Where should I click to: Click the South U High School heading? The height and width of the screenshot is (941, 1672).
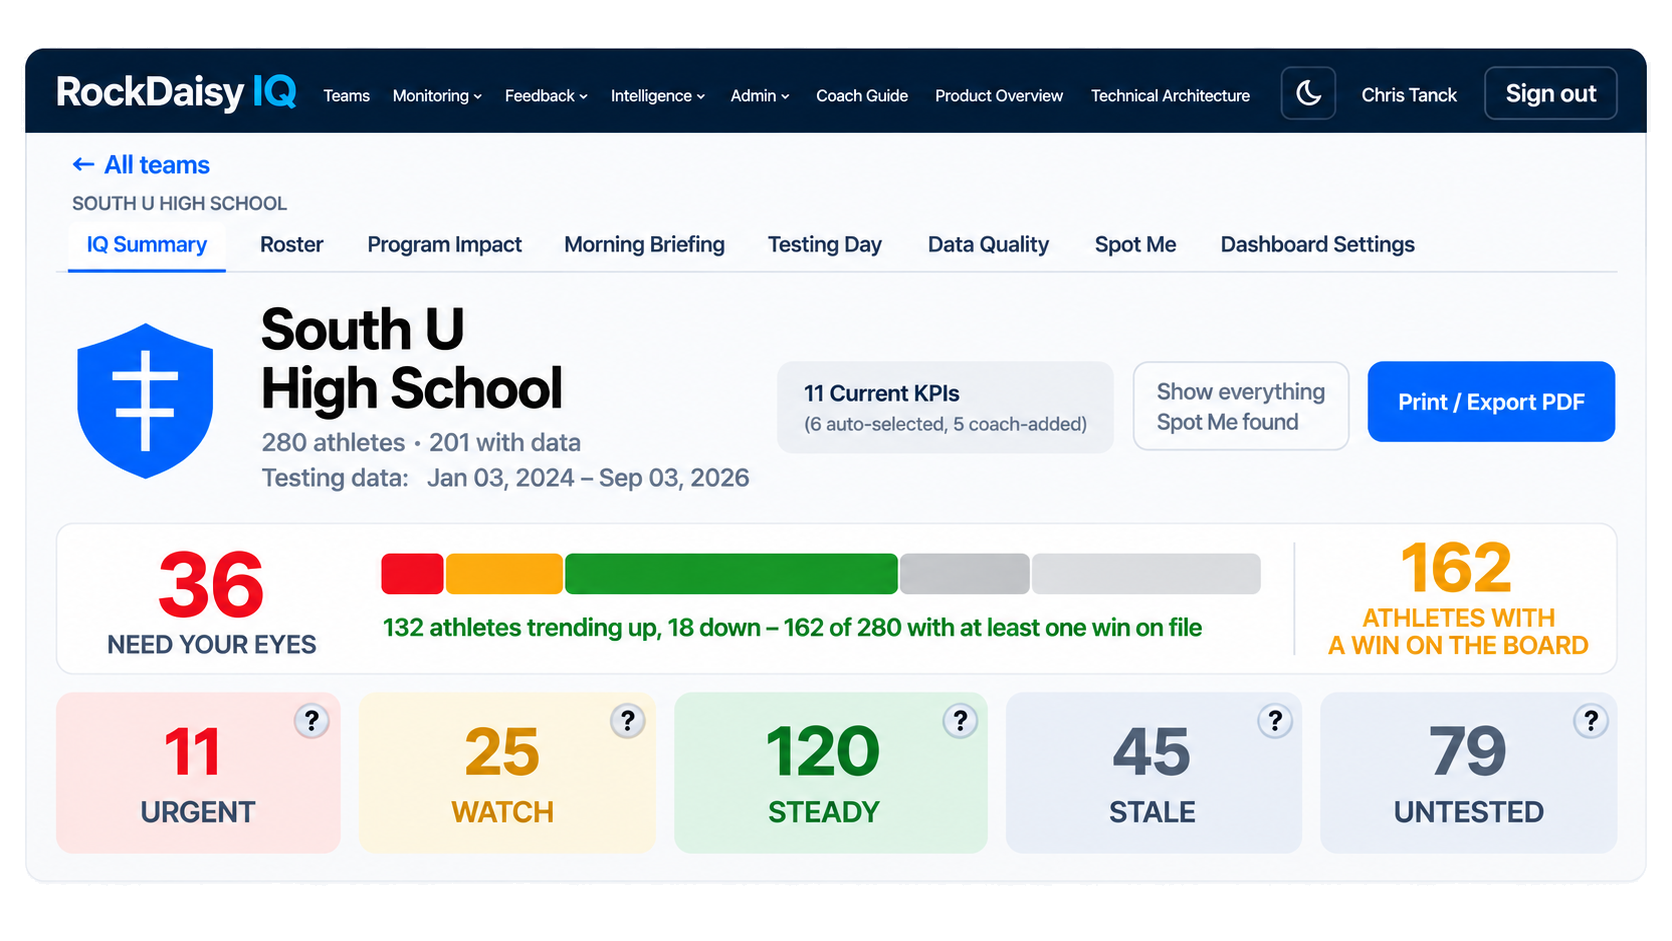point(412,359)
